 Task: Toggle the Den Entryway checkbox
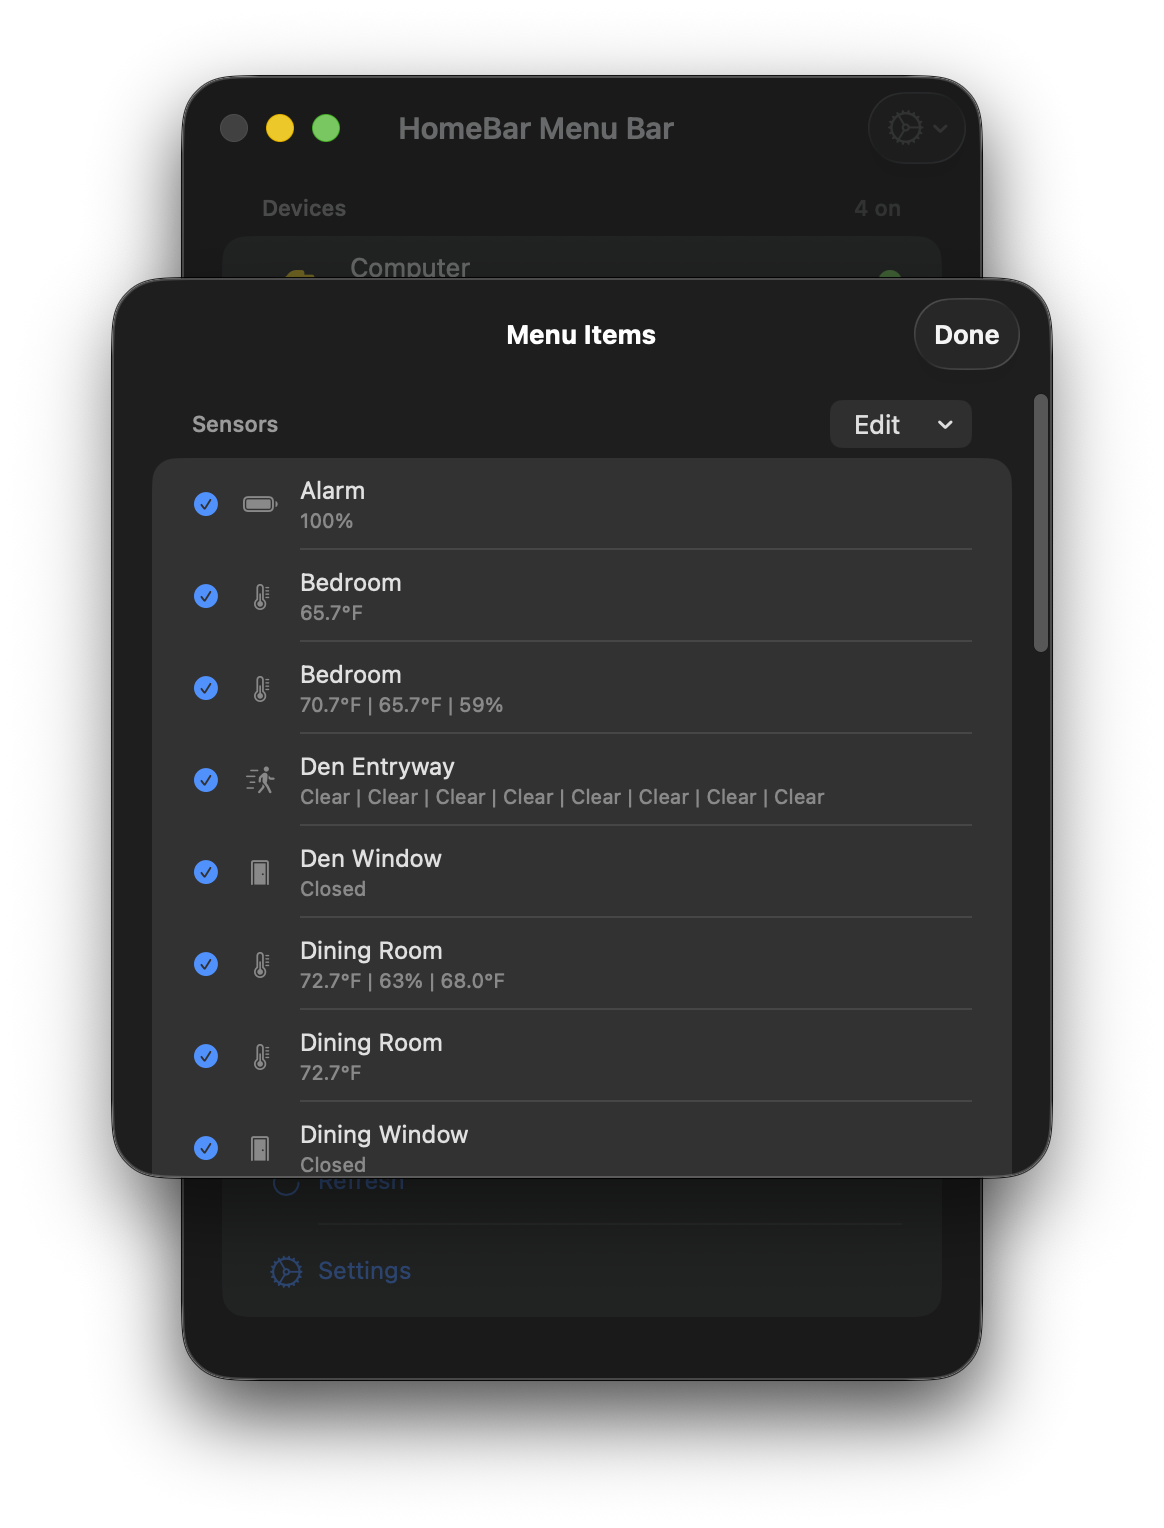pyautogui.click(x=206, y=780)
